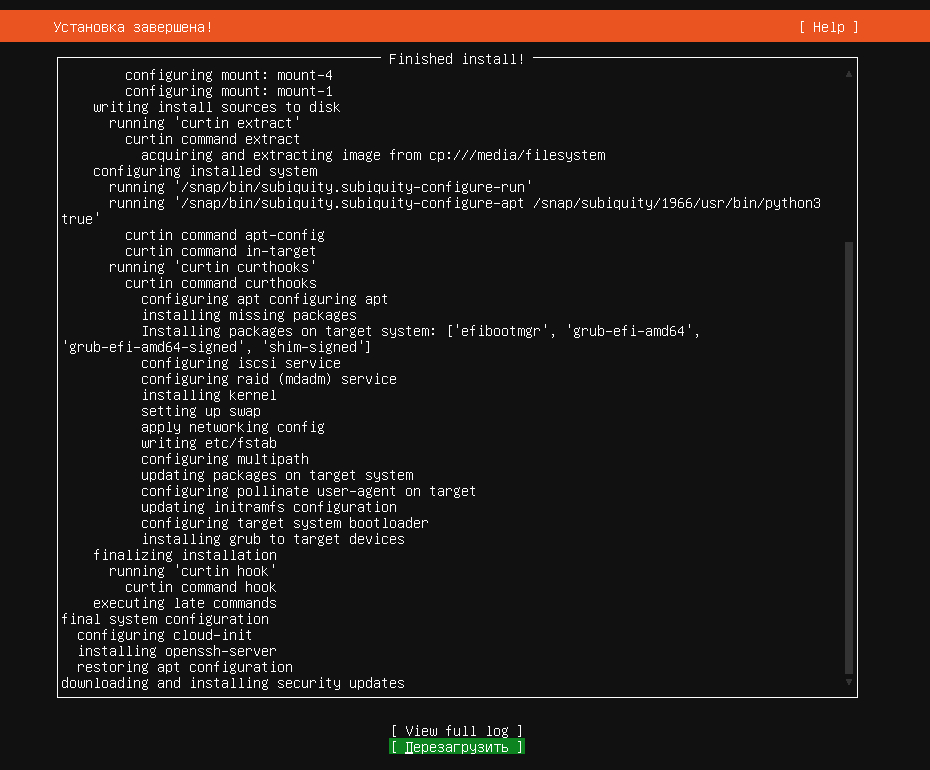The width and height of the screenshot is (930, 770).
Task: Select 'installing grub to target devices' line
Action: (273, 539)
